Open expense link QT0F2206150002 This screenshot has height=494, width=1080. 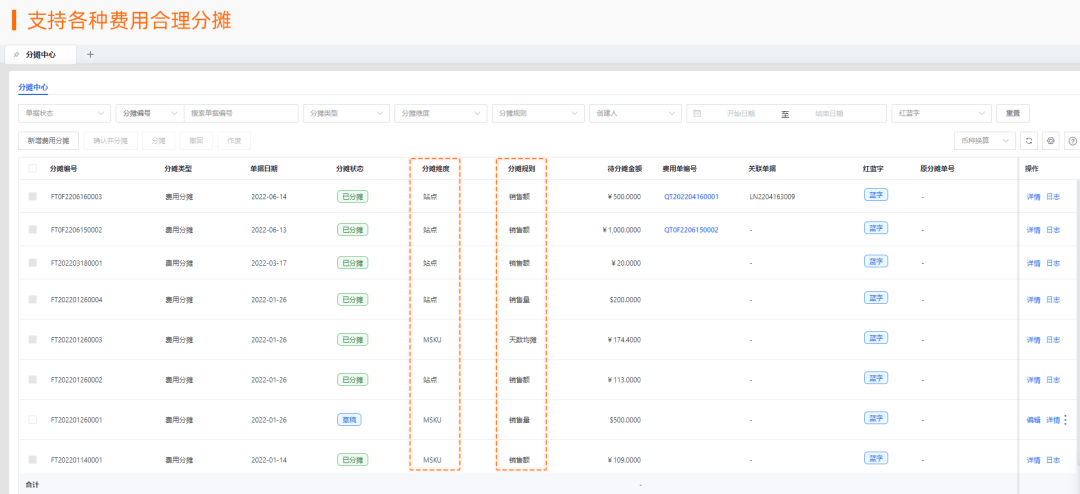[x=691, y=230]
